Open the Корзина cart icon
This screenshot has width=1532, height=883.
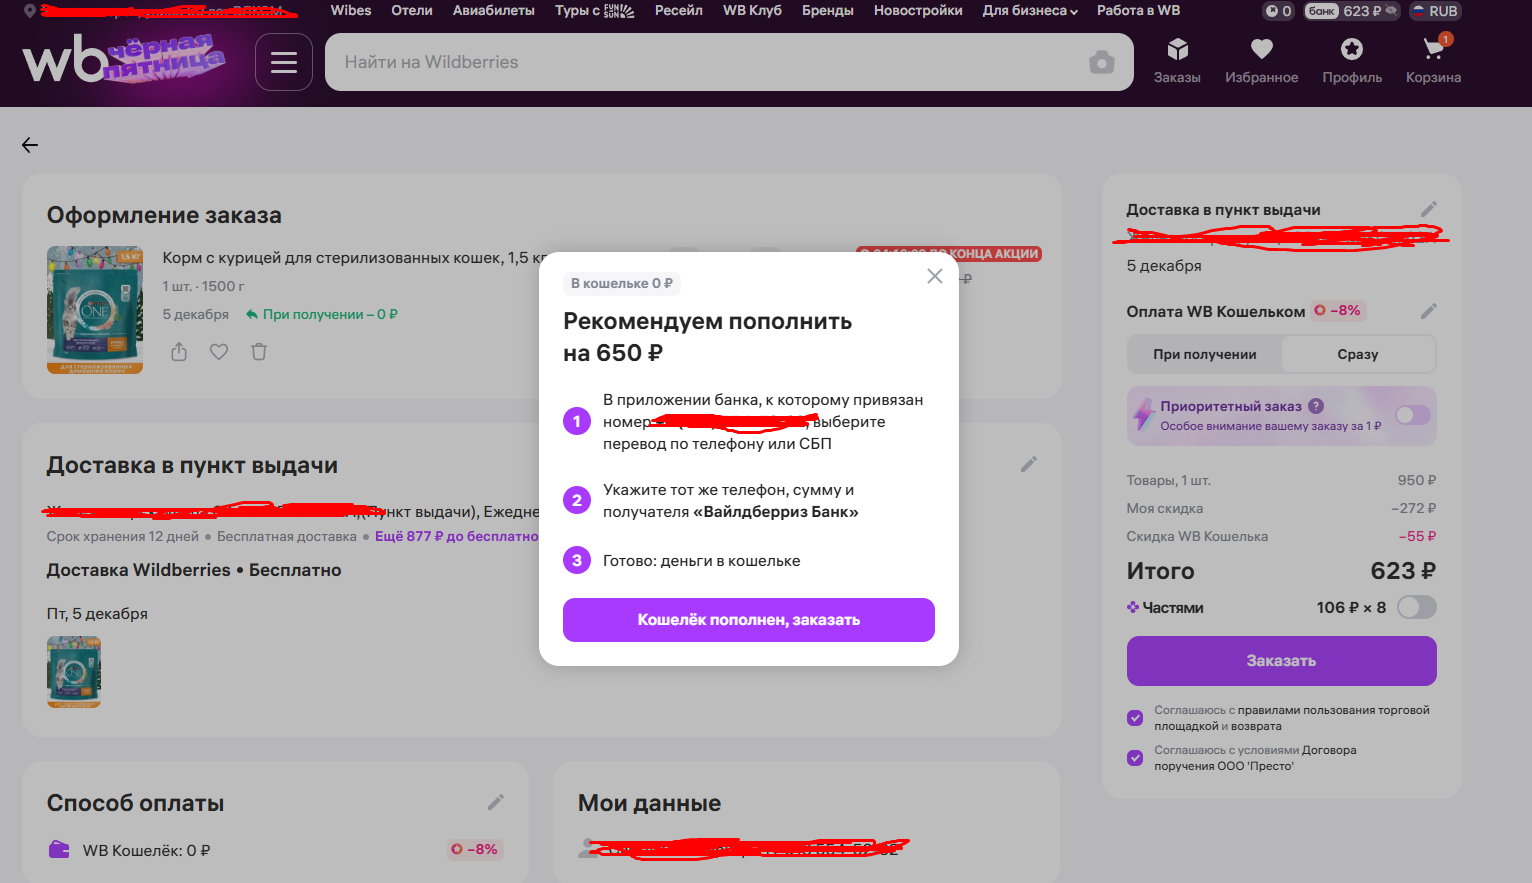[1433, 50]
